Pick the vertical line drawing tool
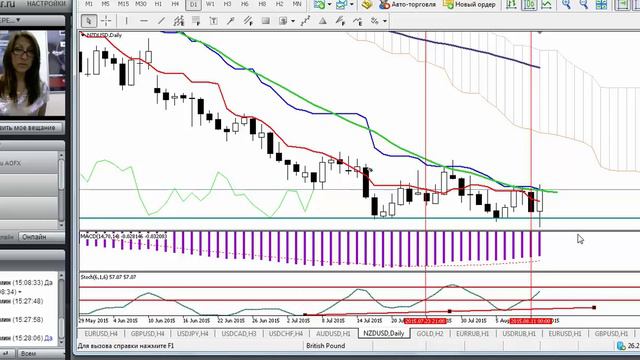Image resolution: width=640 pixels, height=360 pixels. point(127,21)
